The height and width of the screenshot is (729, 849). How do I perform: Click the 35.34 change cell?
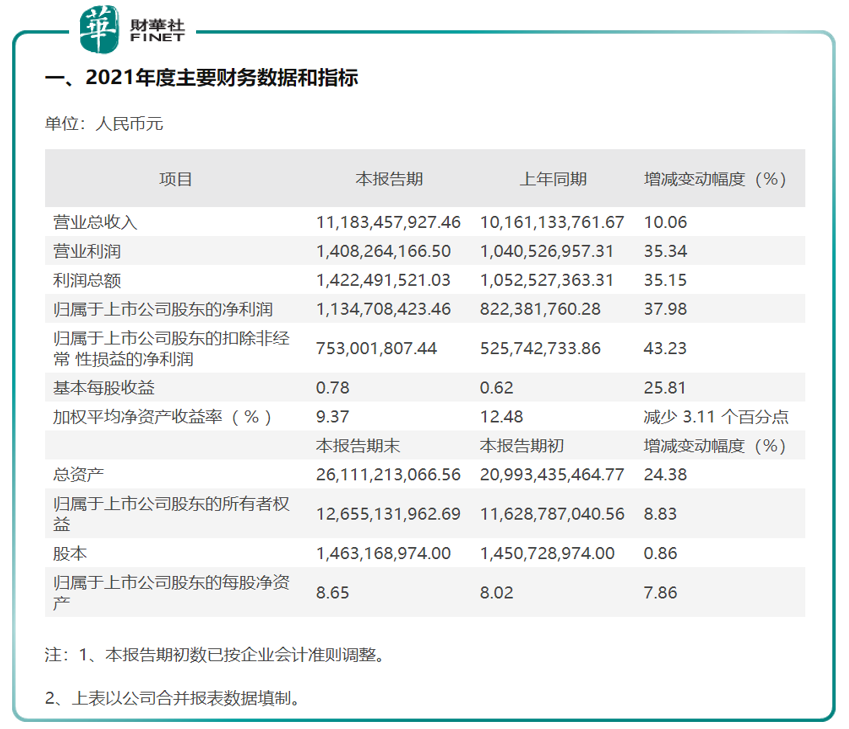(665, 251)
